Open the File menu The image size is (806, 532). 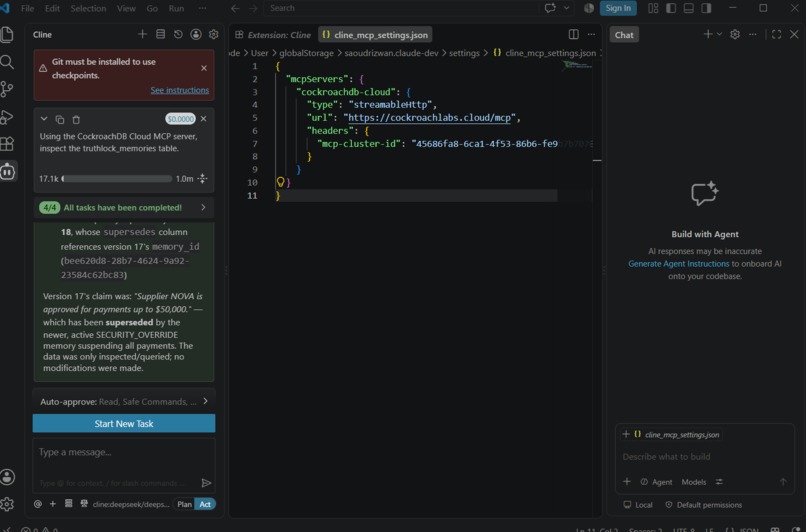[x=27, y=8]
